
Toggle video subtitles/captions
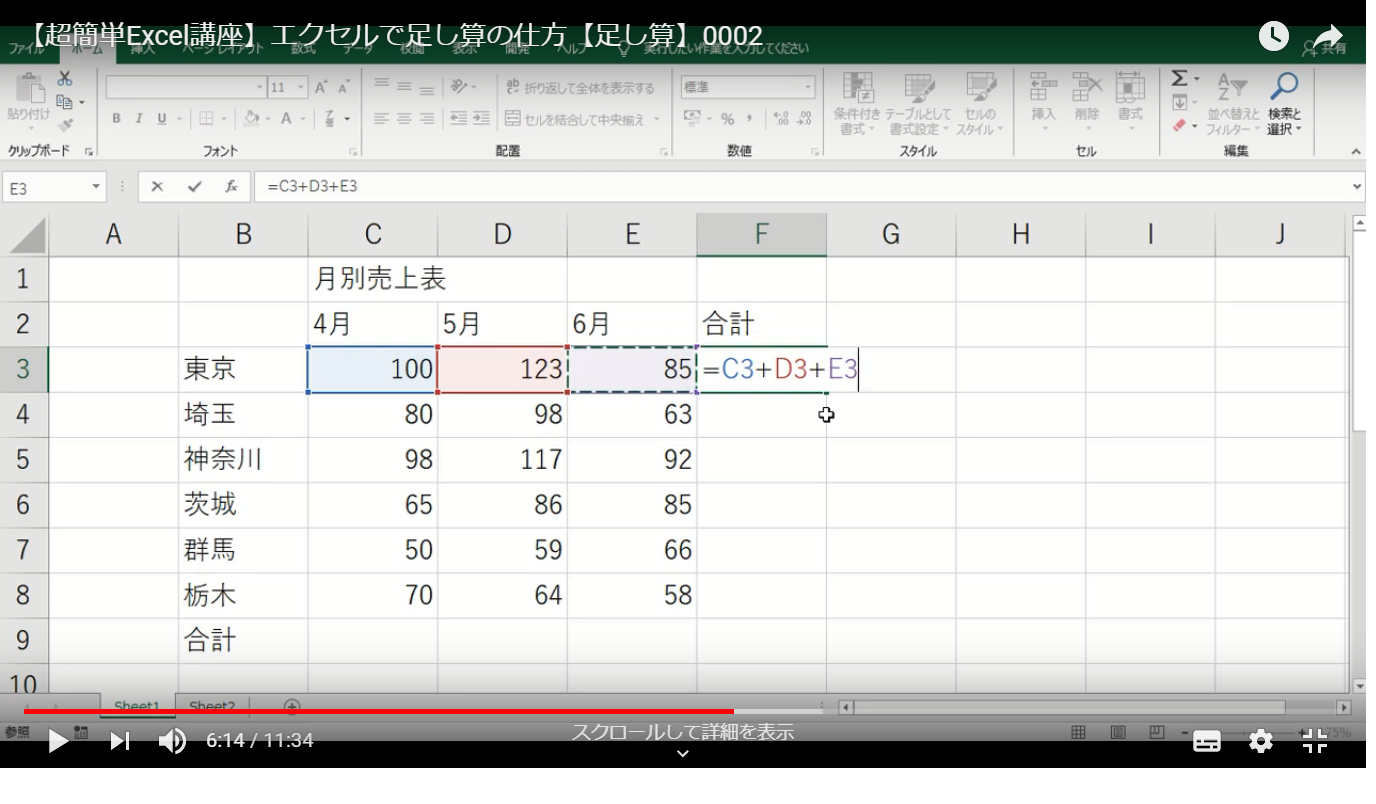pyautogui.click(x=1207, y=741)
